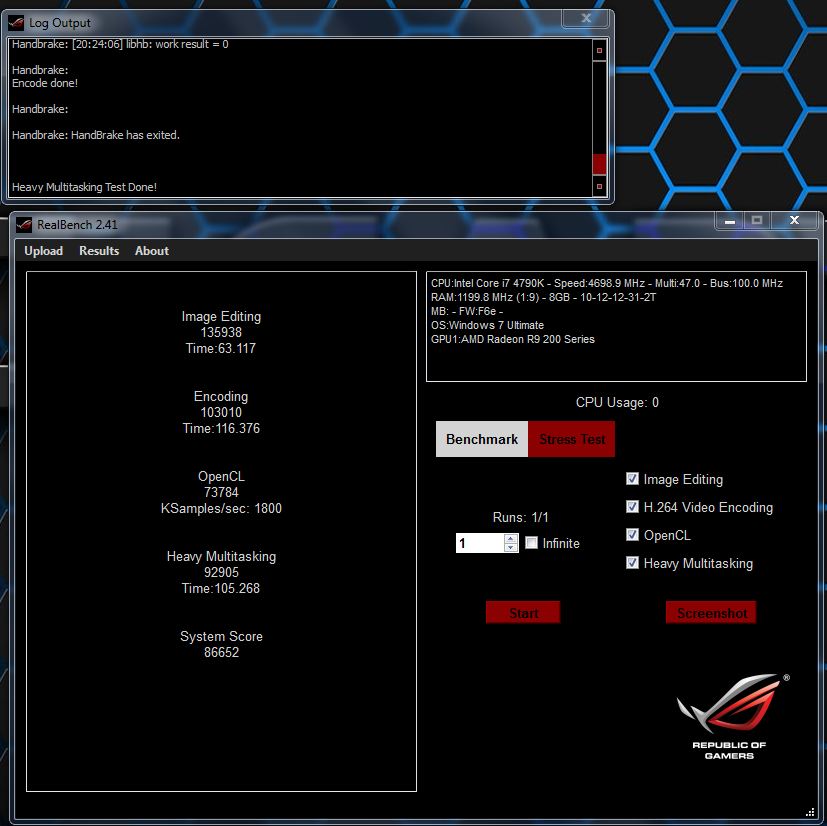Uncheck the Image Editing checkbox

click(632, 479)
